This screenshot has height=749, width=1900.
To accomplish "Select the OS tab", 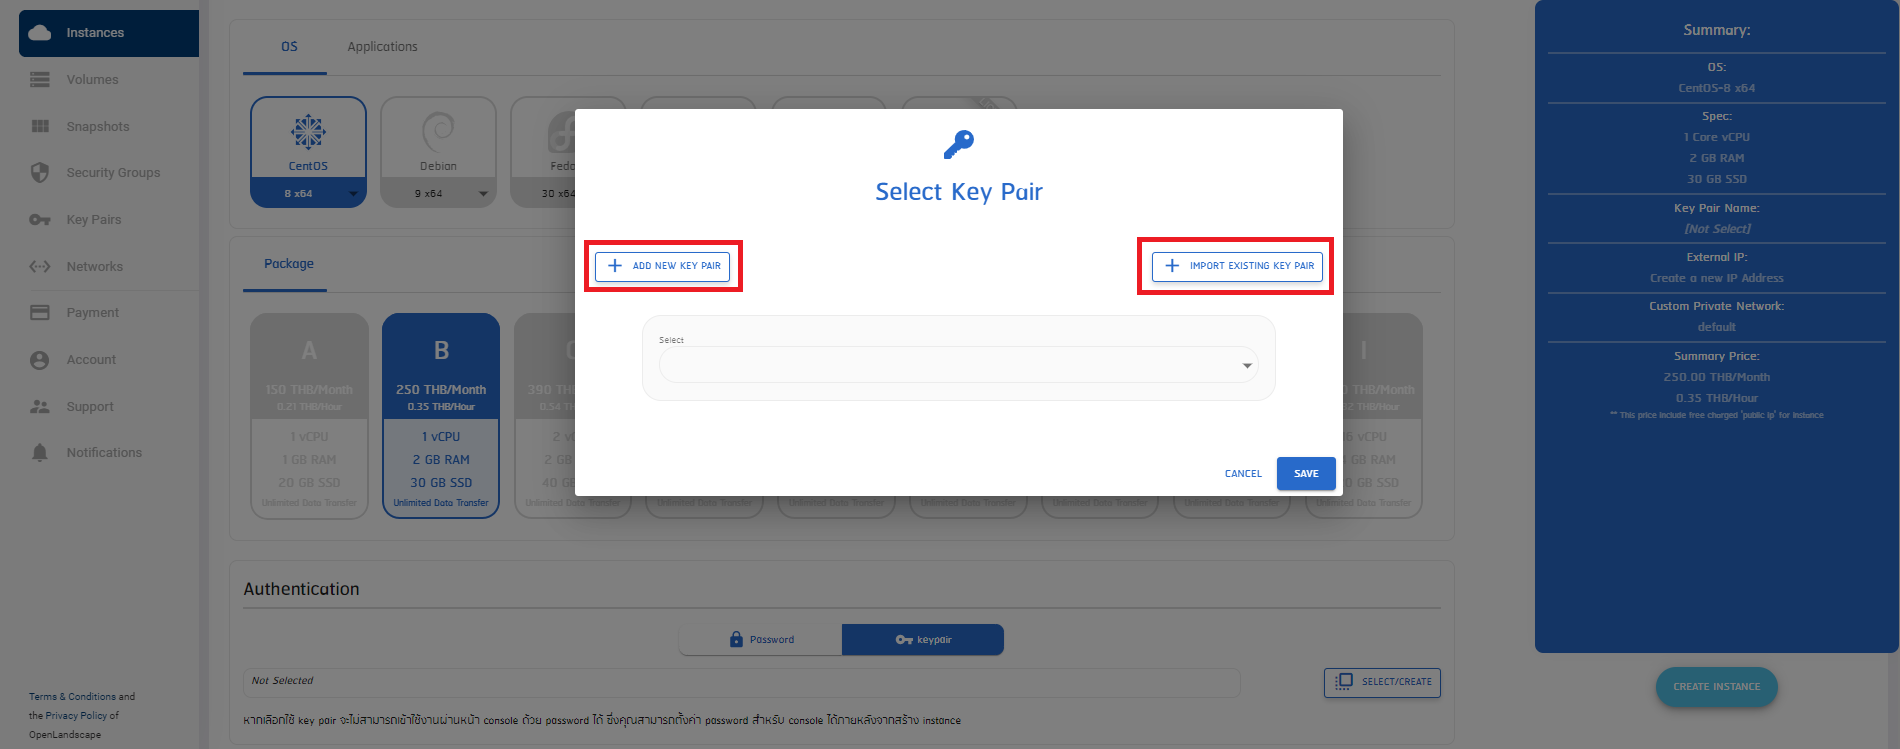I will 289,47.
